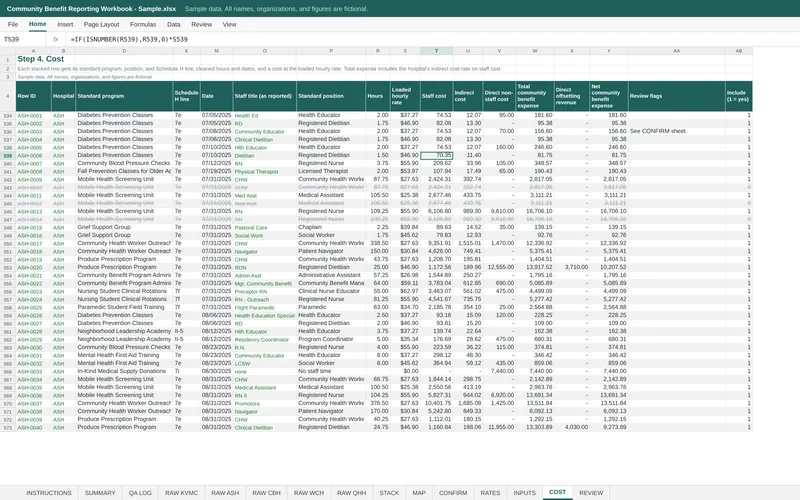Open the RAW WCH sheet tab
The image size is (800, 500).
(309, 493)
